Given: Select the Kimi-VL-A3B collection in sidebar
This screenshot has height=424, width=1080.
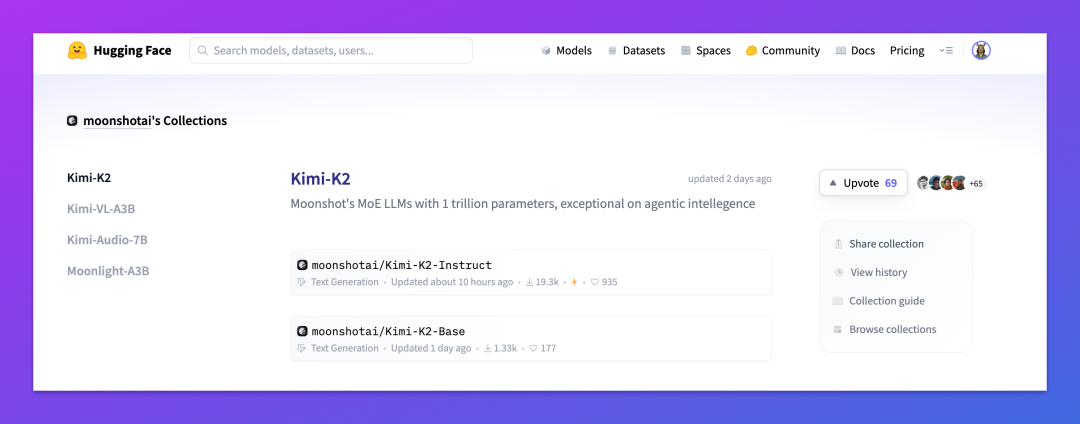Looking at the screenshot, I should click(105, 209).
